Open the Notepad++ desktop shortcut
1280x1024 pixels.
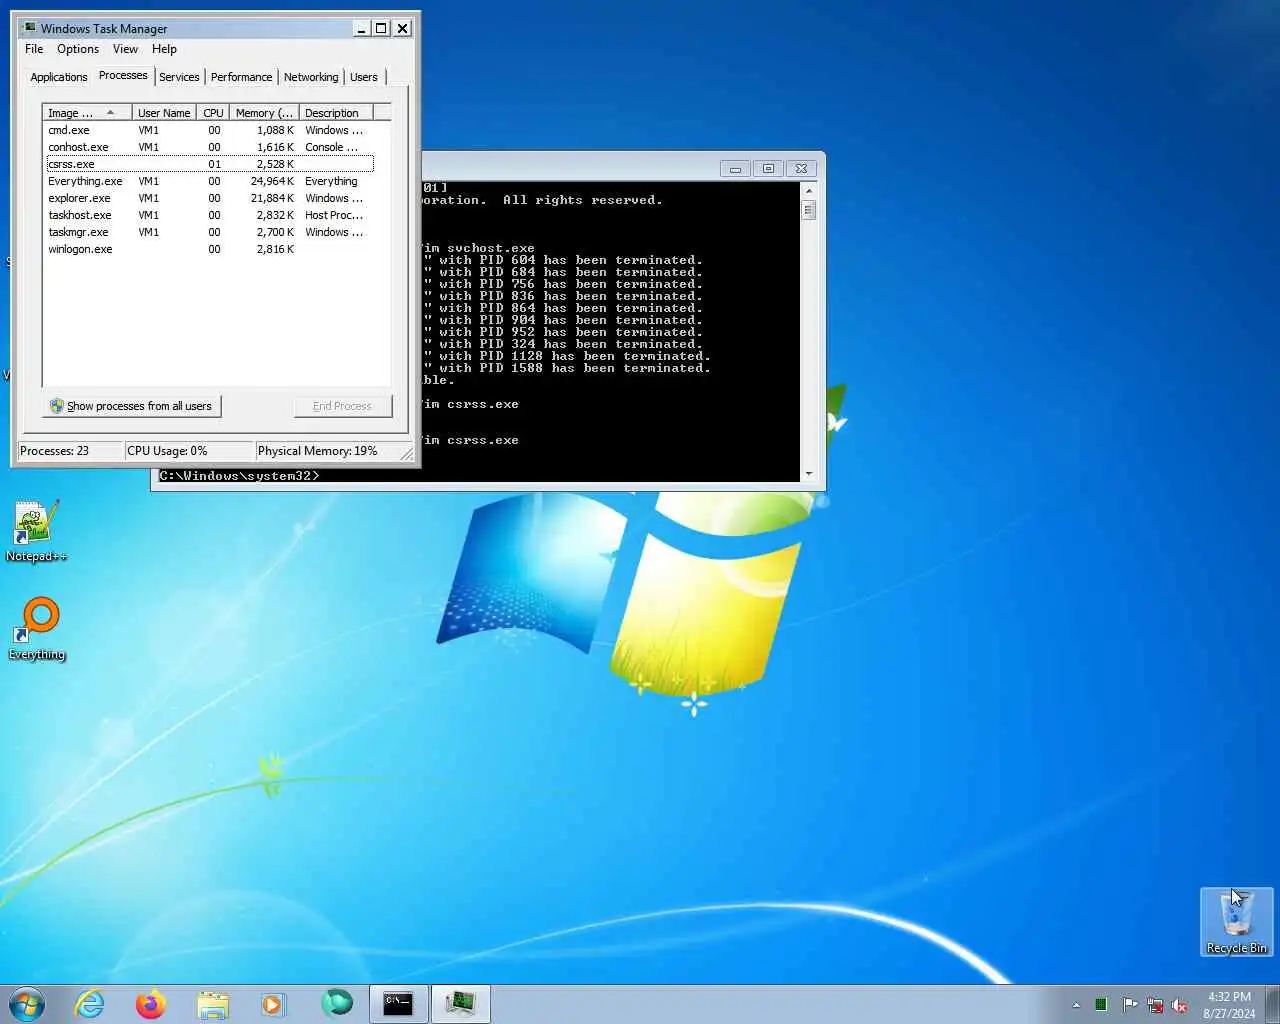[35, 531]
